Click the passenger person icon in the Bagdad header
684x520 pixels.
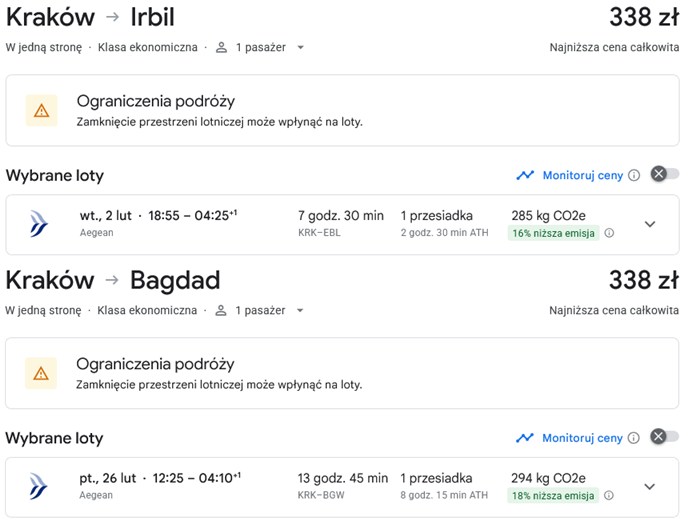point(221,310)
